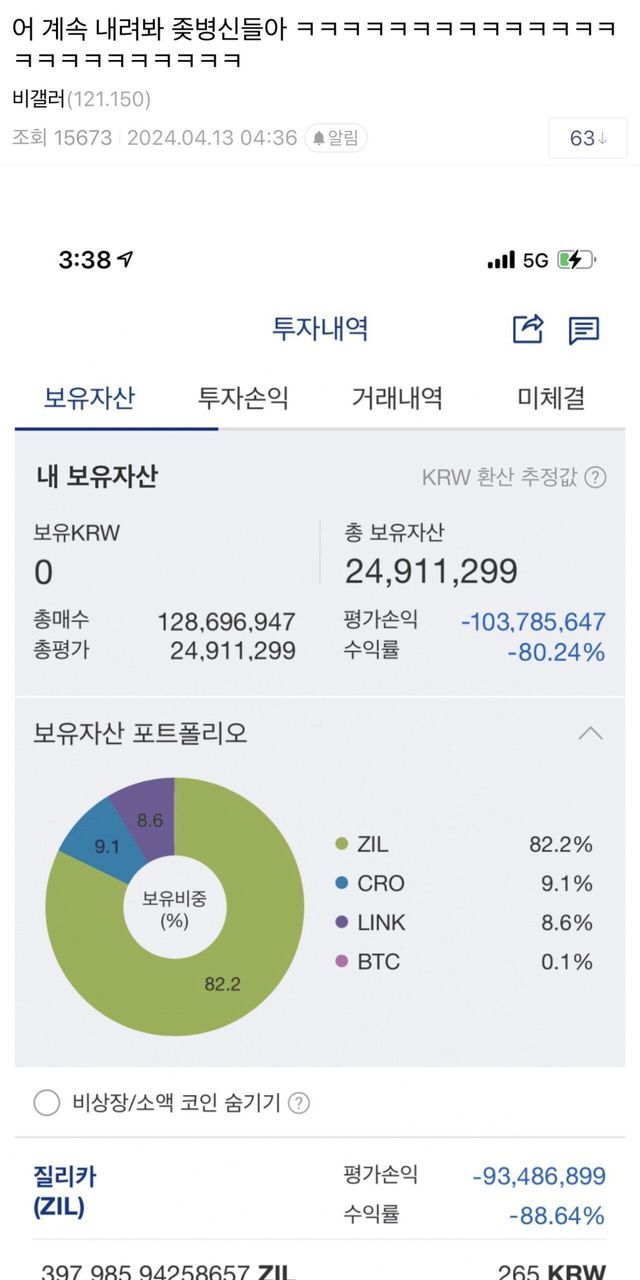
Task: Open the 63 comments jump button
Action: tap(587, 138)
